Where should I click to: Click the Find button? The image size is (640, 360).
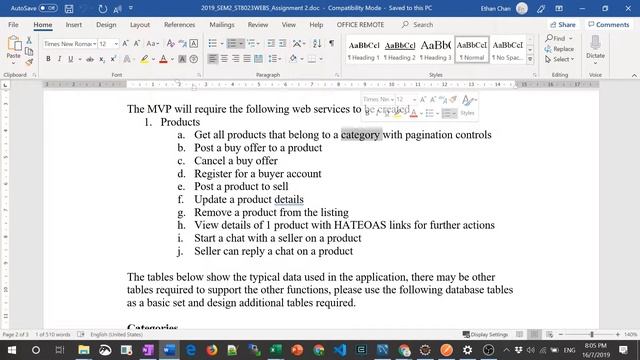(556, 38)
